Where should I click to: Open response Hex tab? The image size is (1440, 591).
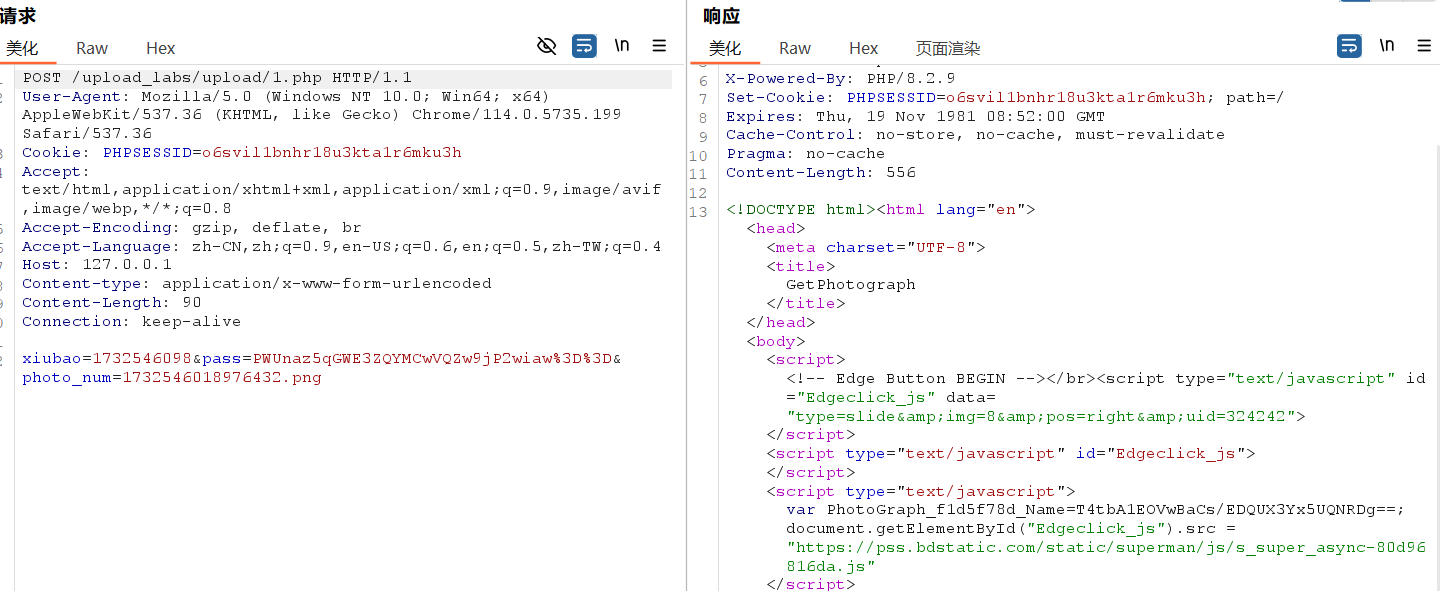863,48
